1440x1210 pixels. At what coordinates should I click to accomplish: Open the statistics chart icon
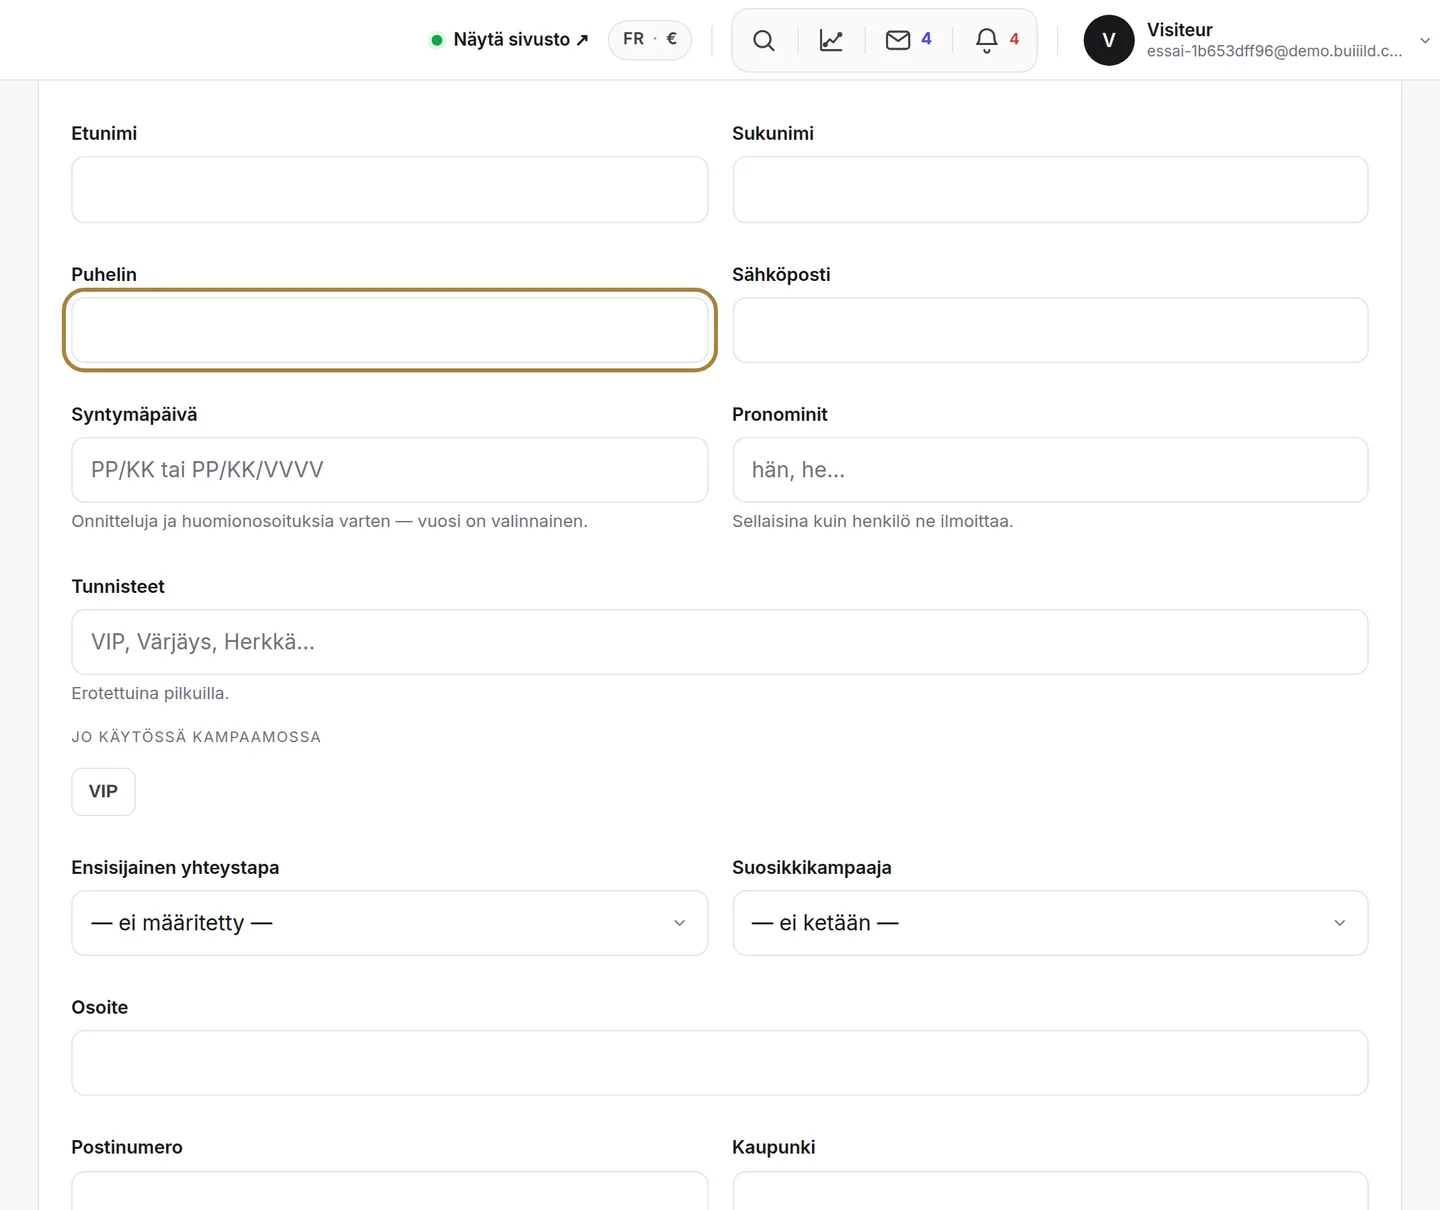(x=831, y=40)
